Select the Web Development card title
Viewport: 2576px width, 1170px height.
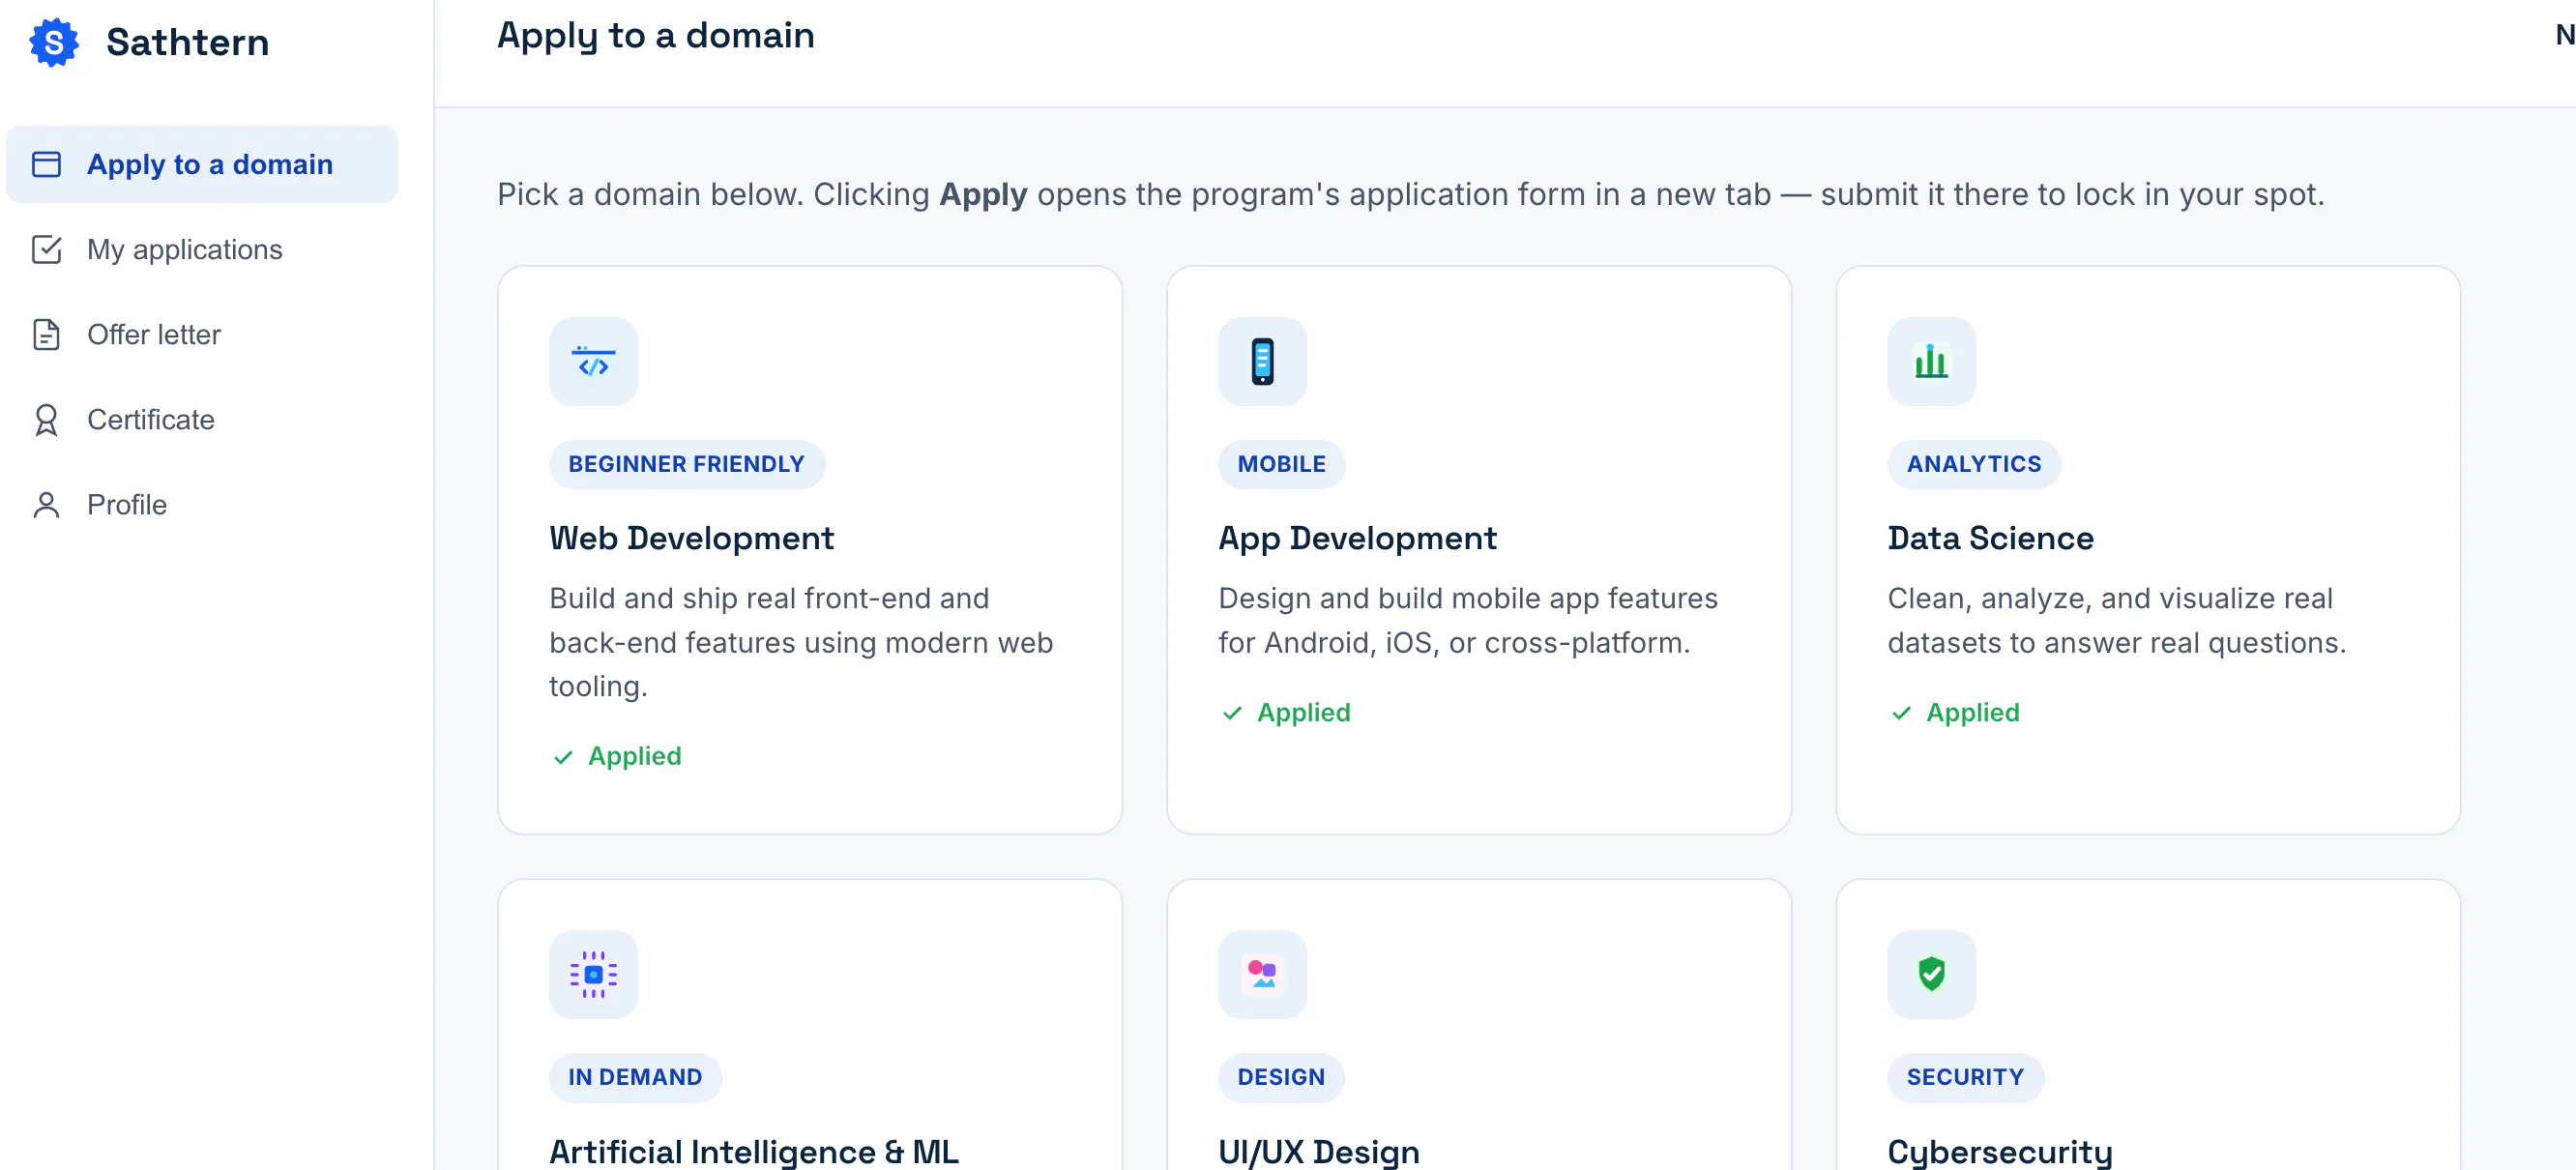coord(691,538)
